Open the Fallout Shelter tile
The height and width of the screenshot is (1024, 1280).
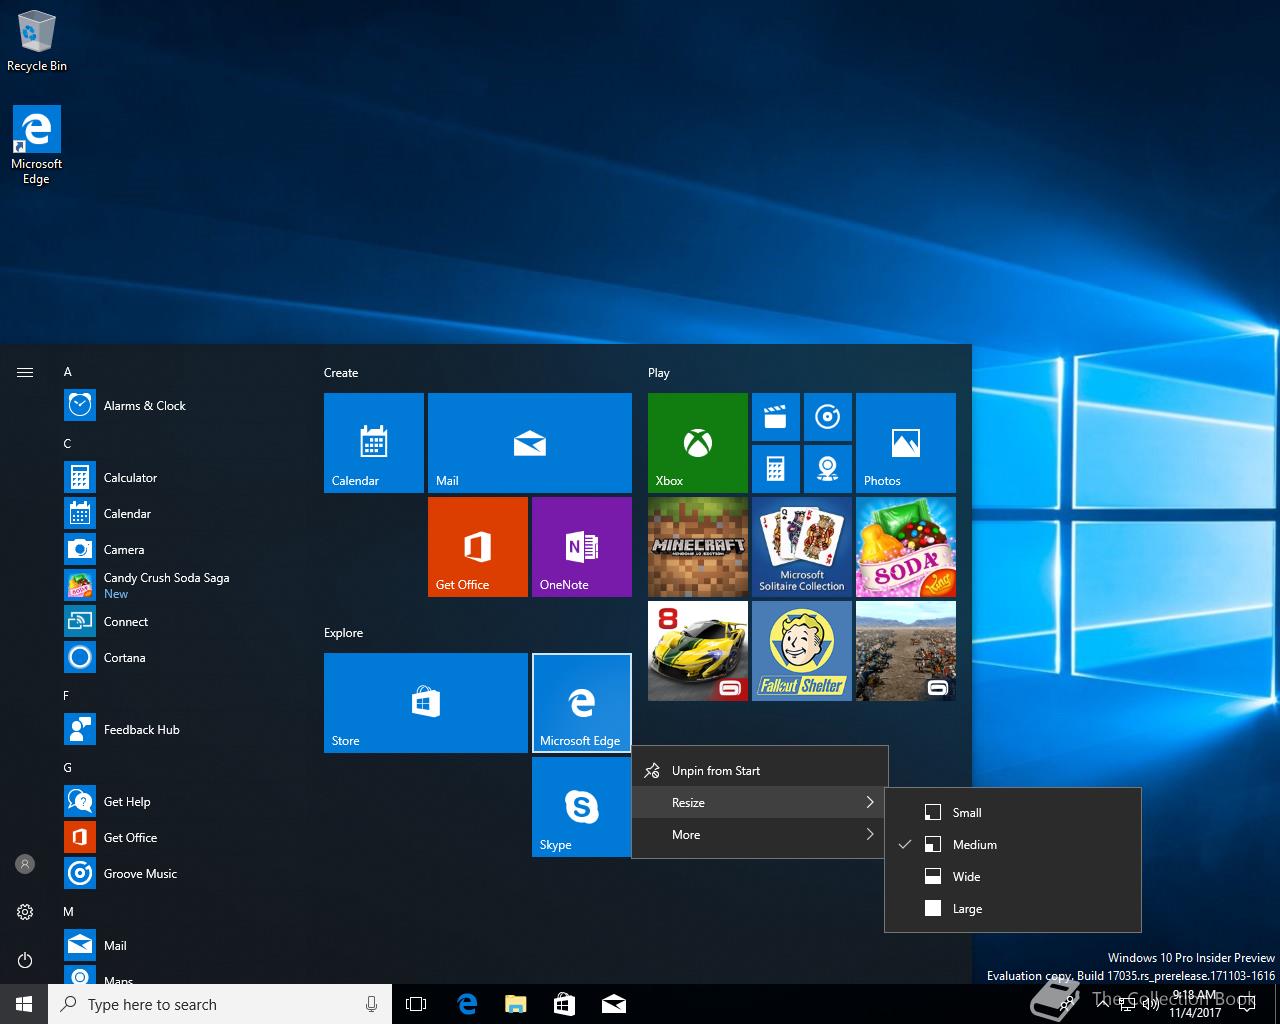(x=802, y=651)
